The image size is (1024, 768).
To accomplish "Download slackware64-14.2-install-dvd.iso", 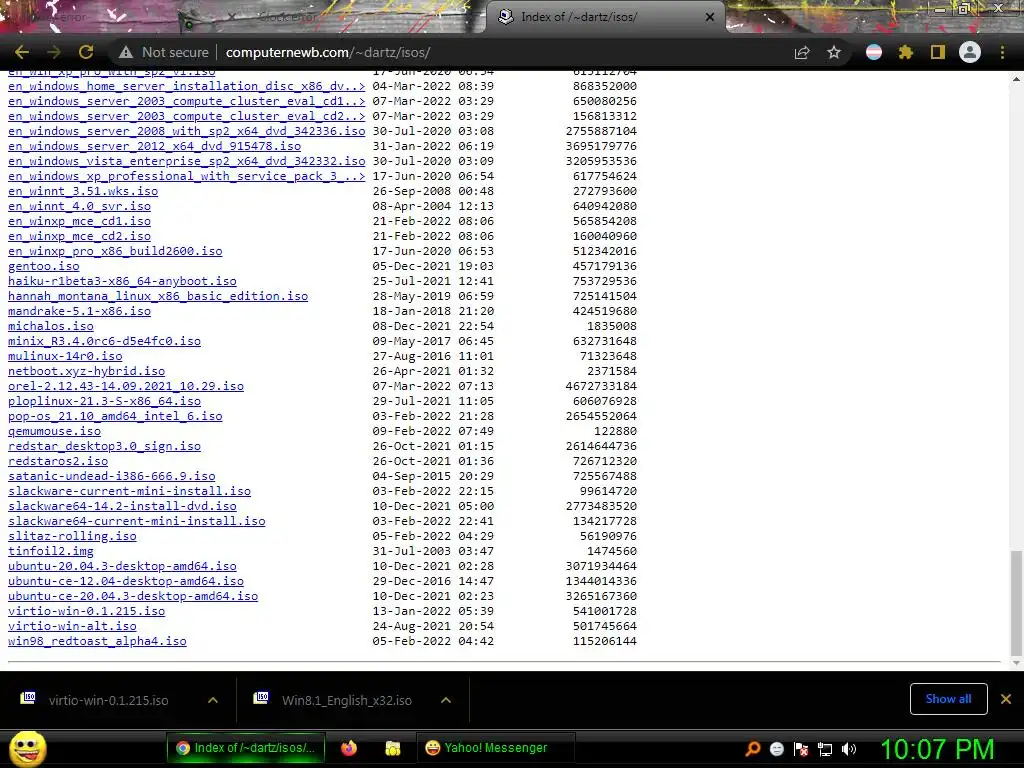I will (122, 507).
